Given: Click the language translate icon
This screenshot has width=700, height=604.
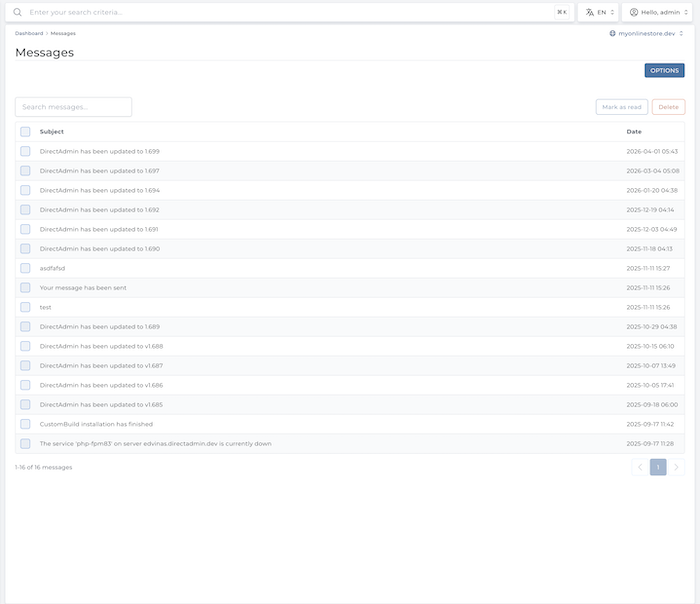Looking at the screenshot, I should coord(590,12).
